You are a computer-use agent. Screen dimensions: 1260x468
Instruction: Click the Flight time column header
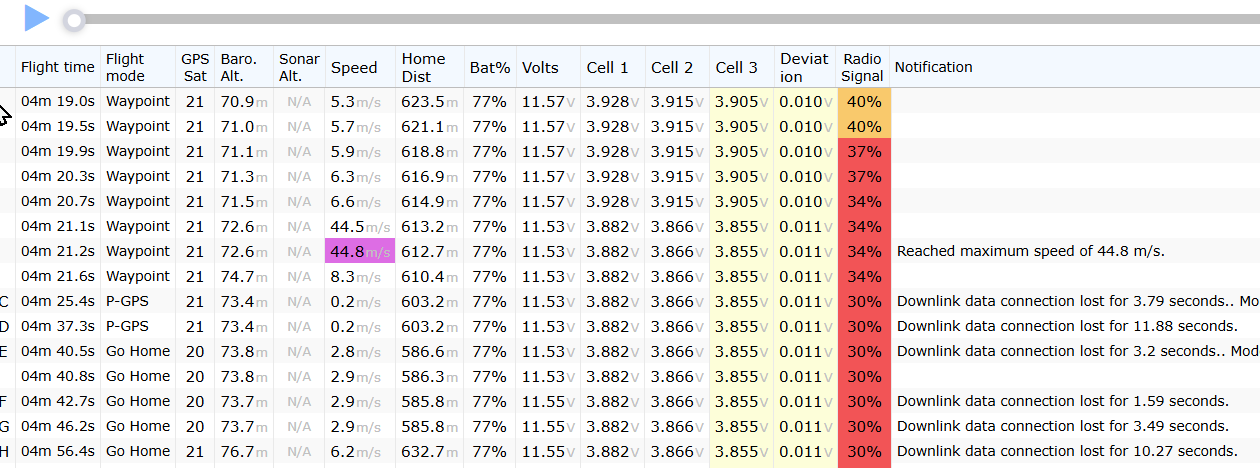click(58, 68)
